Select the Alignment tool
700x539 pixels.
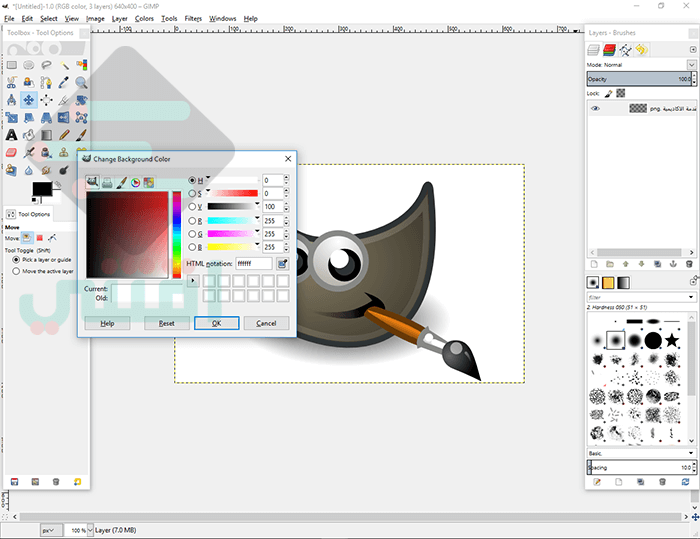point(46,100)
